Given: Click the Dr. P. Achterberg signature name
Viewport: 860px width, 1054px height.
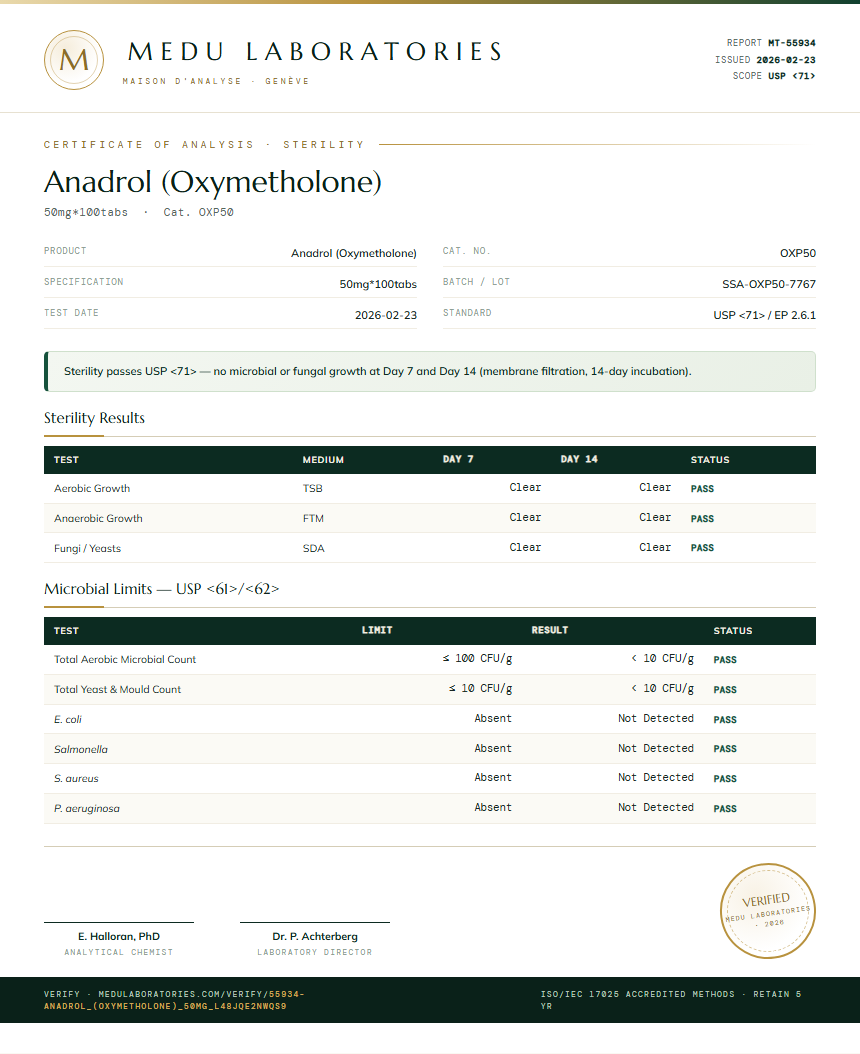Looking at the screenshot, I should [x=315, y=936].
